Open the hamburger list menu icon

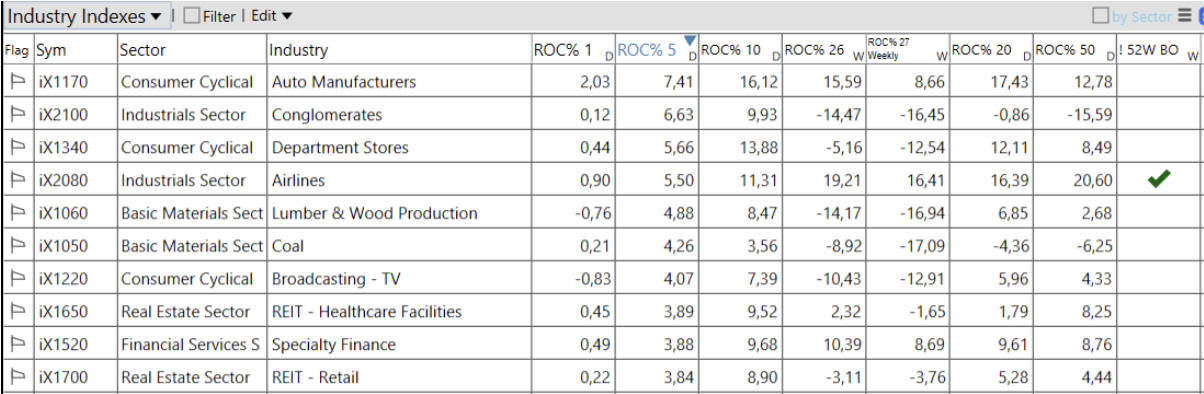pyautogui.click(x=1185, y=15)
